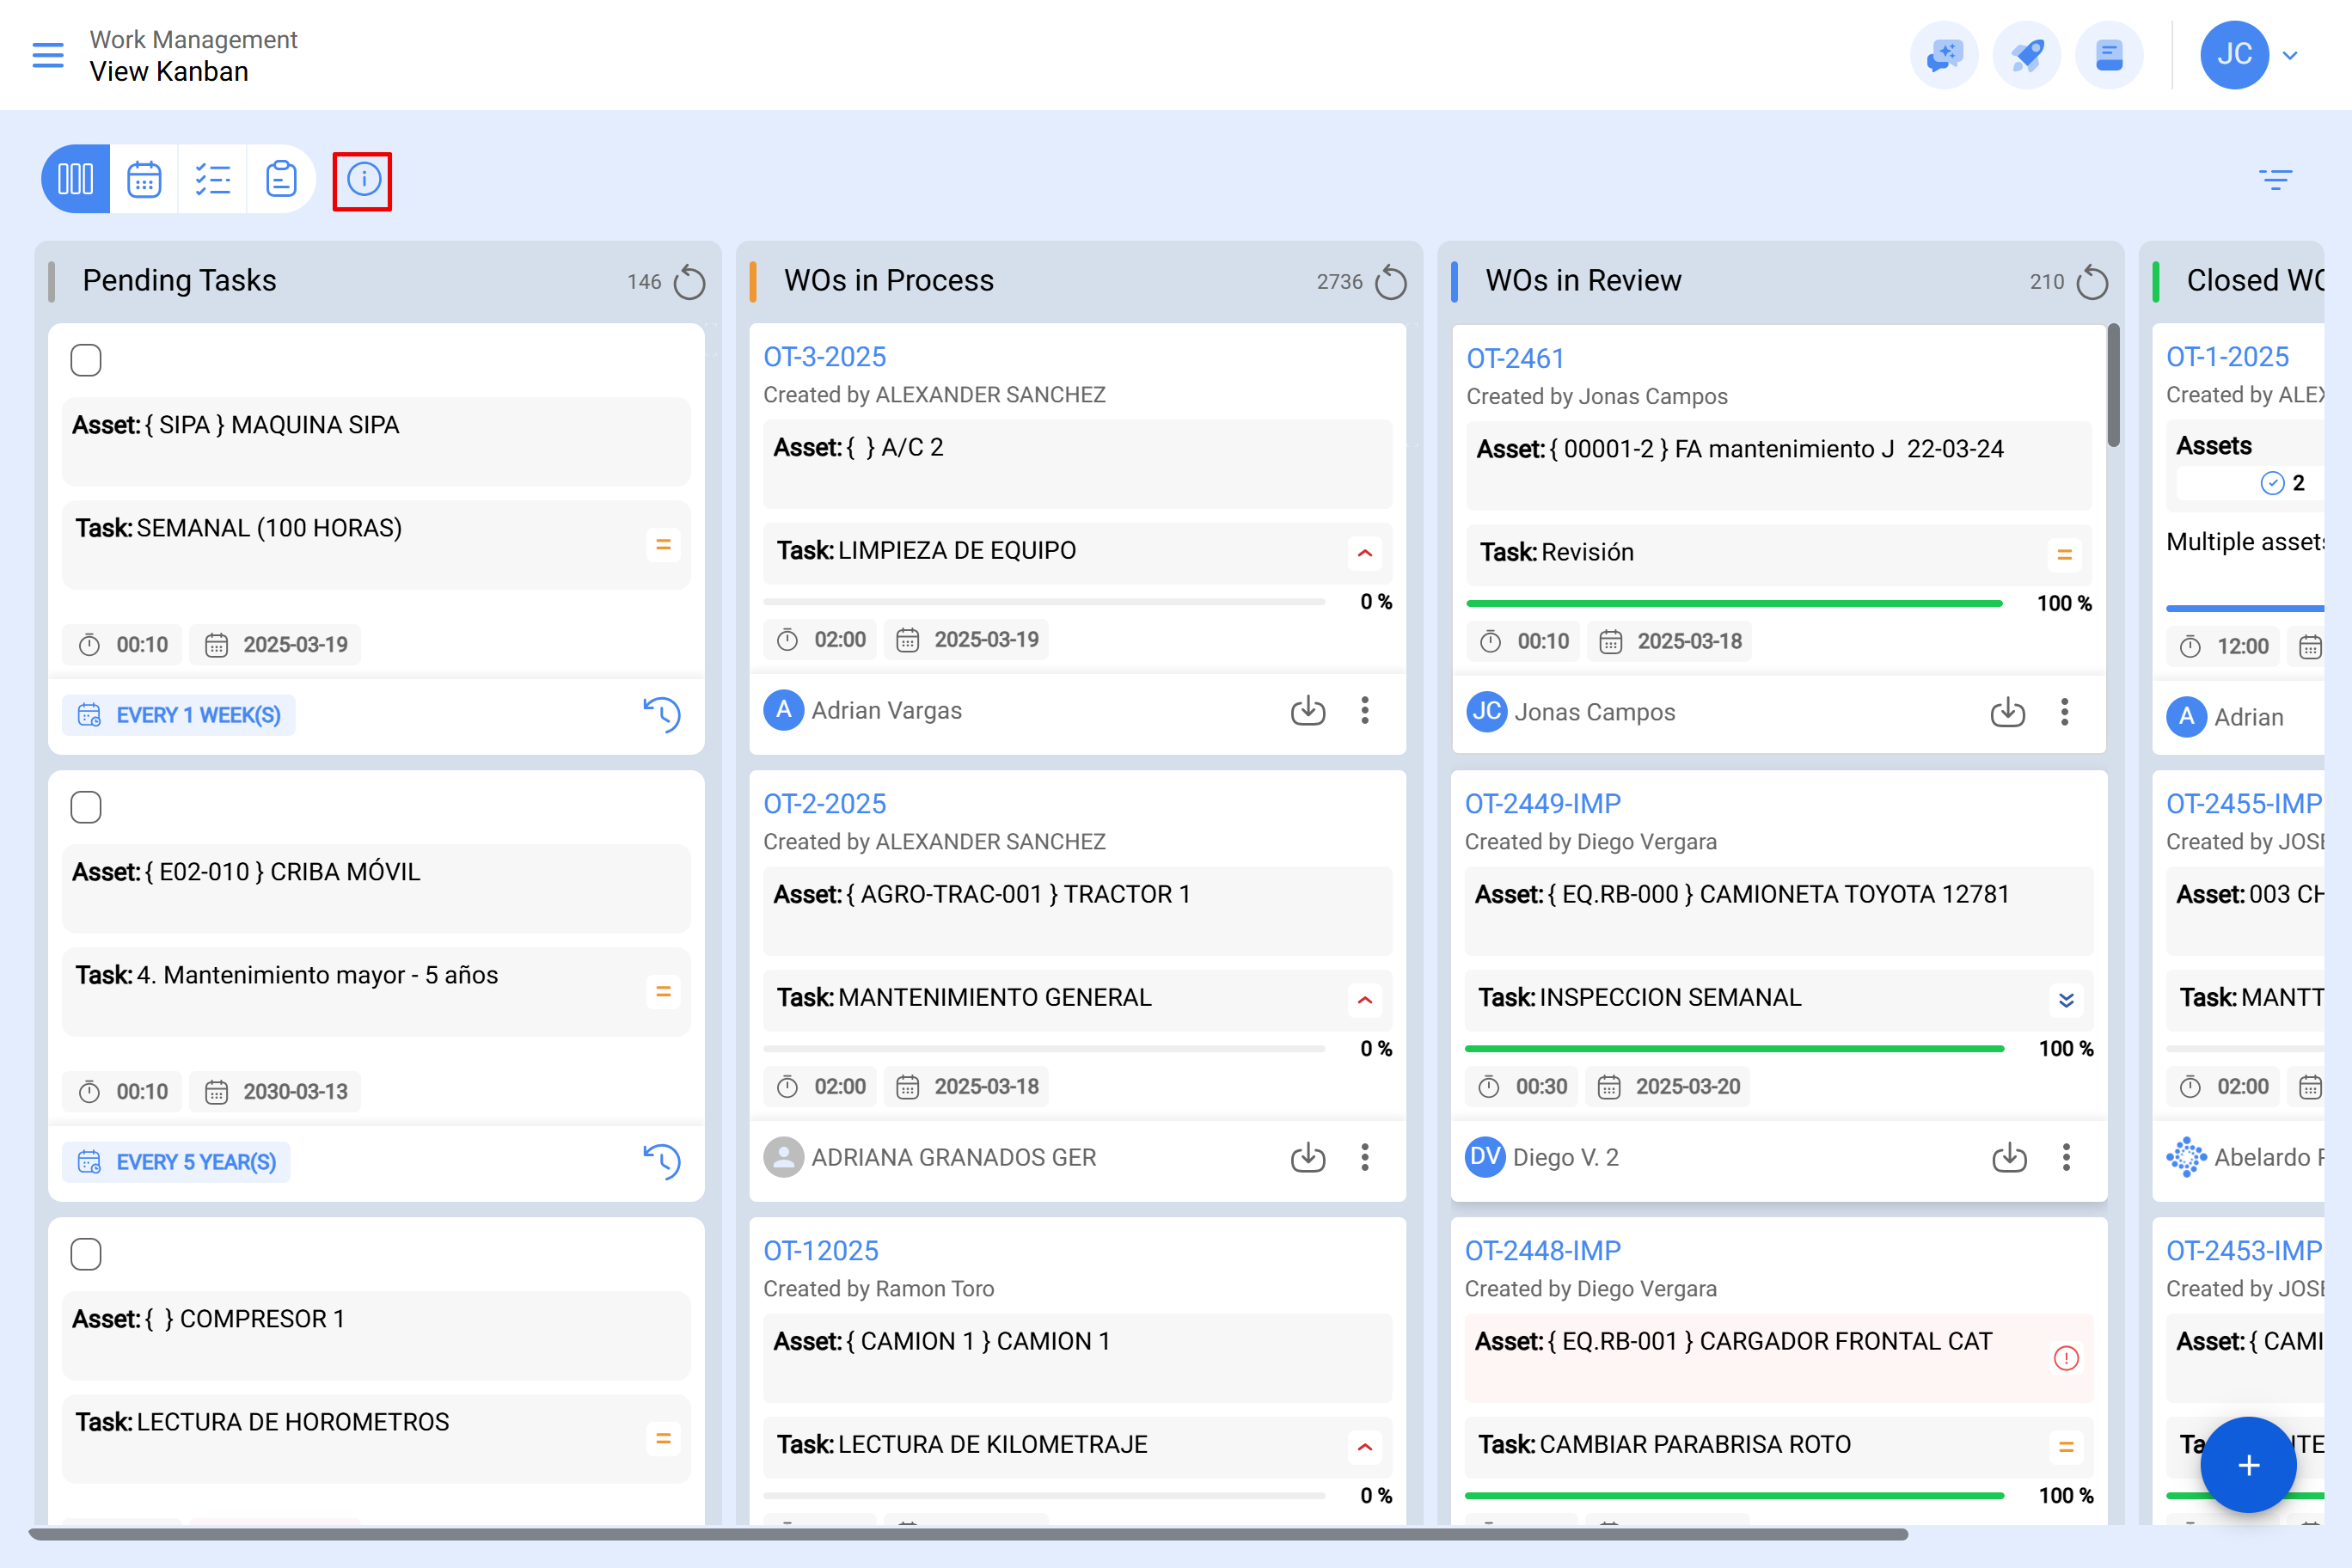Click priority icon on Revisión task
Viewport: 2352px width, 1568px height.
pyautogui.click(x=2065, y=554)
